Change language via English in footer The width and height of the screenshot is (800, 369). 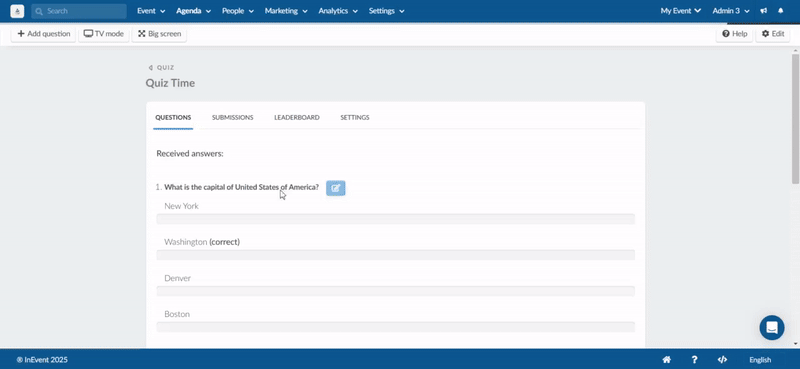click(760, 360)
